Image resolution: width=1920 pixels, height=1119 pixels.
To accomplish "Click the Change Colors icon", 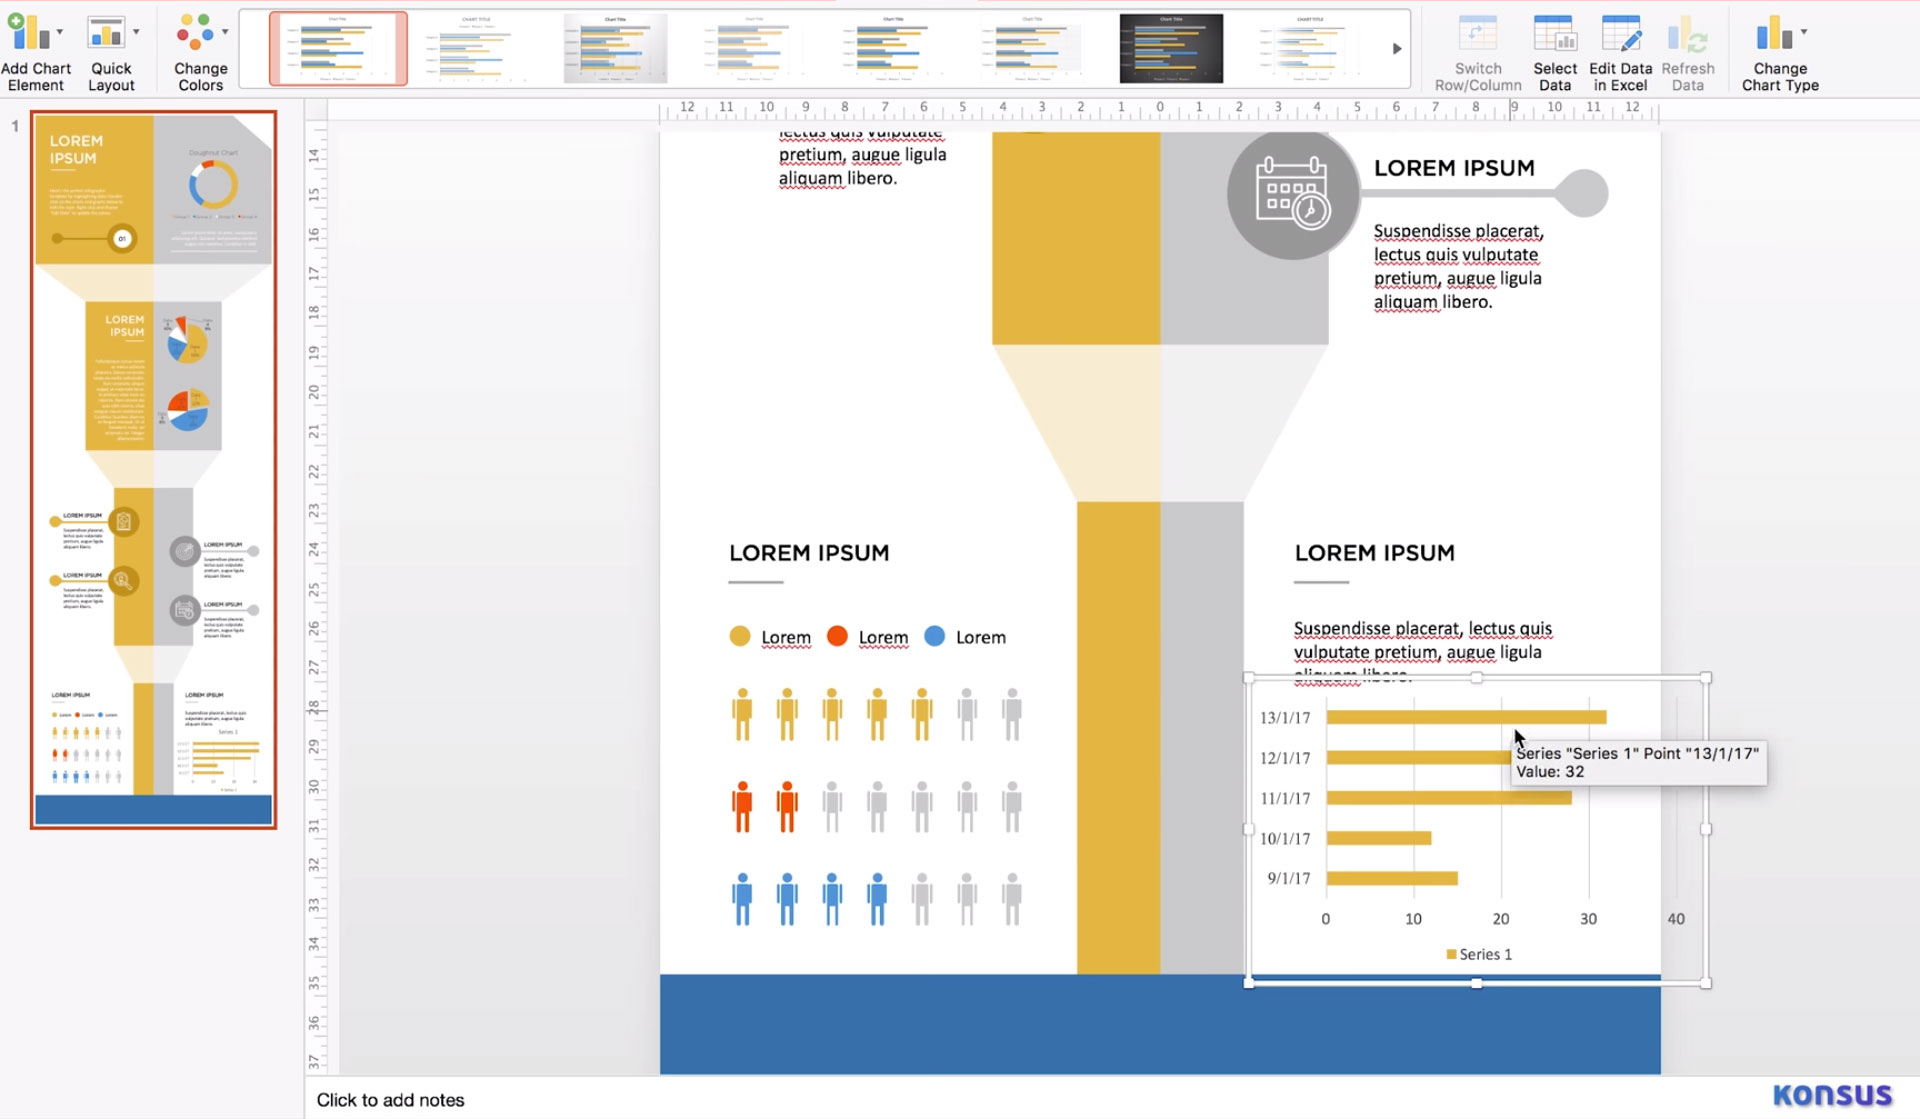I will pos(198,49).
